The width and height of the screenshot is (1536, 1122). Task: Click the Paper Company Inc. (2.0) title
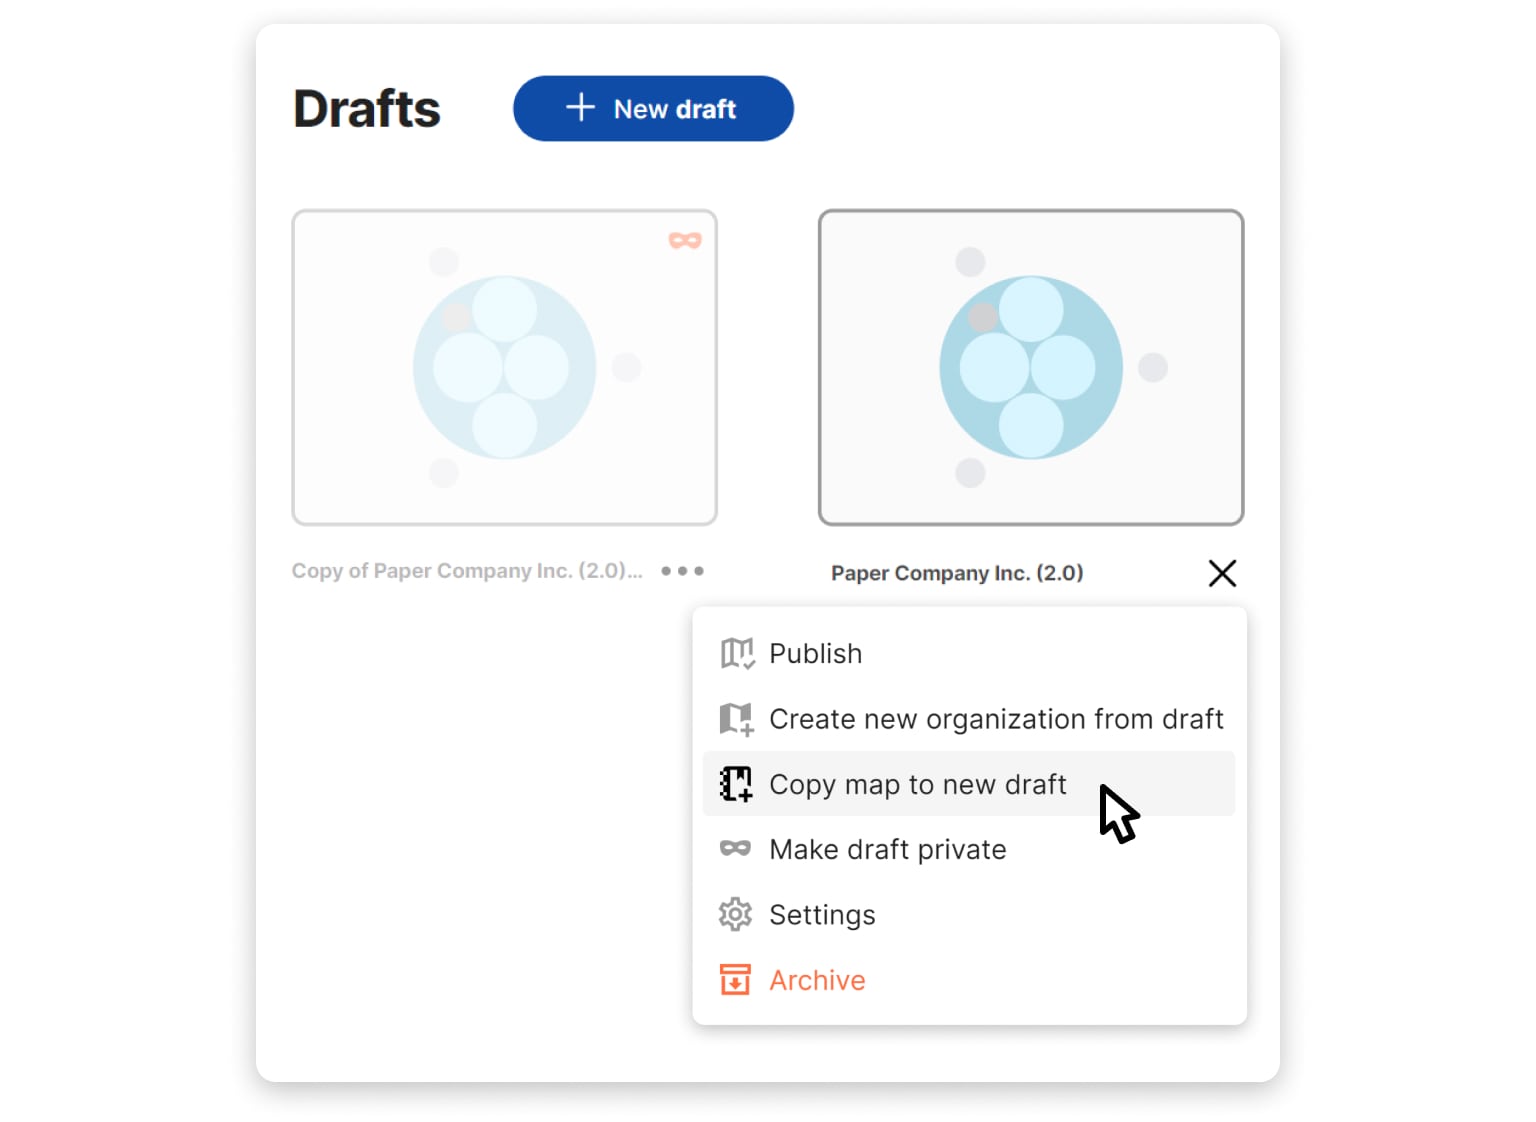point(957,573)
